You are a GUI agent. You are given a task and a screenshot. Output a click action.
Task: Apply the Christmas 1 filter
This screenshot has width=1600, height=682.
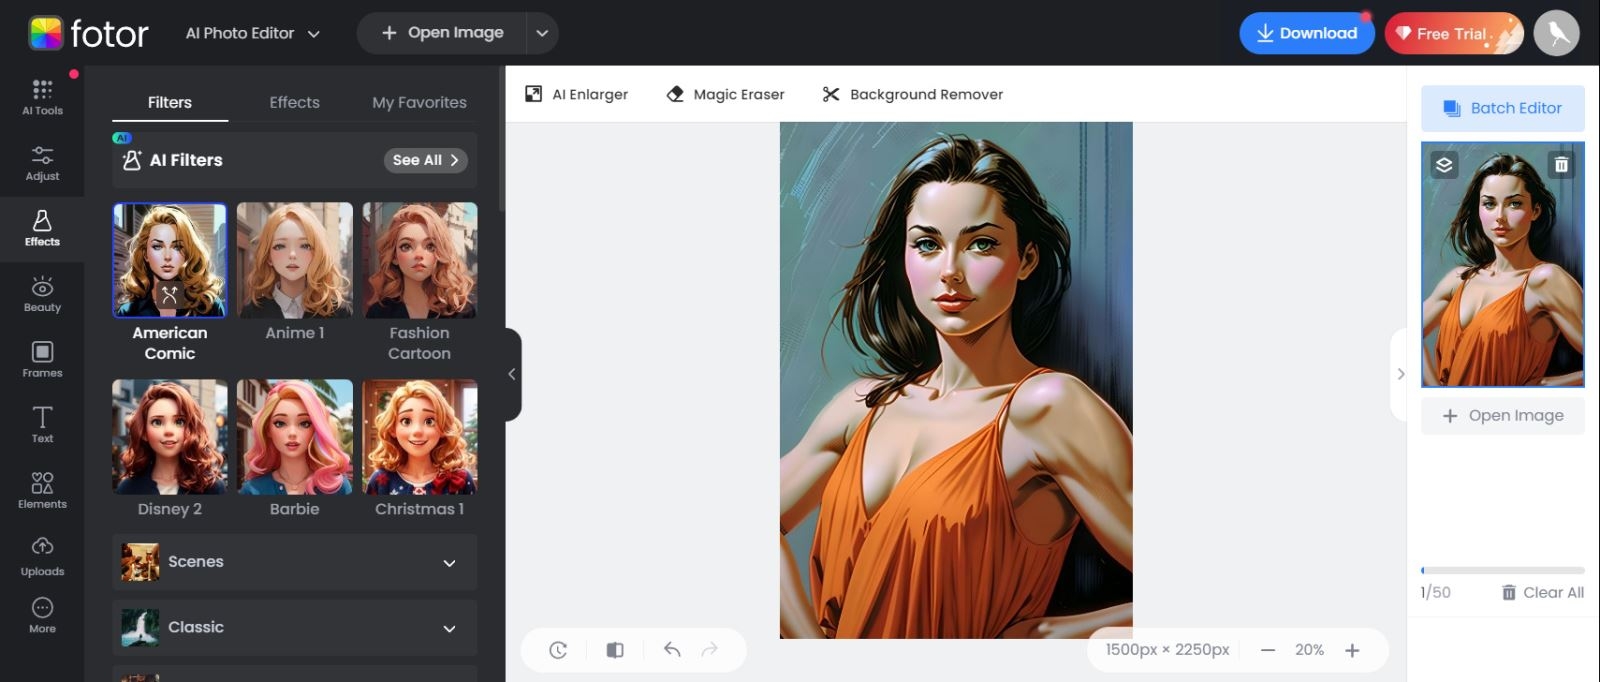420,437
